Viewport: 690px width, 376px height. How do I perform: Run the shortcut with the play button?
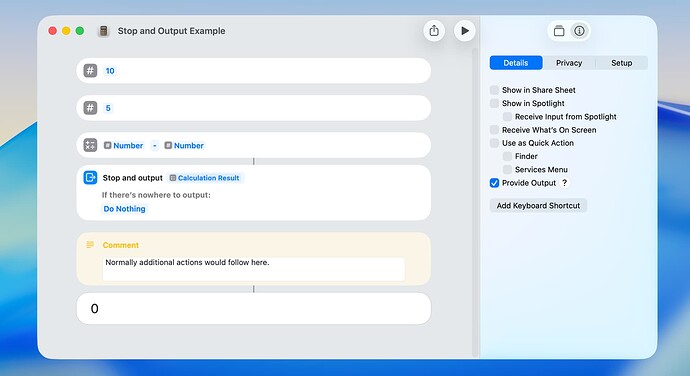[x=465, y=31]
